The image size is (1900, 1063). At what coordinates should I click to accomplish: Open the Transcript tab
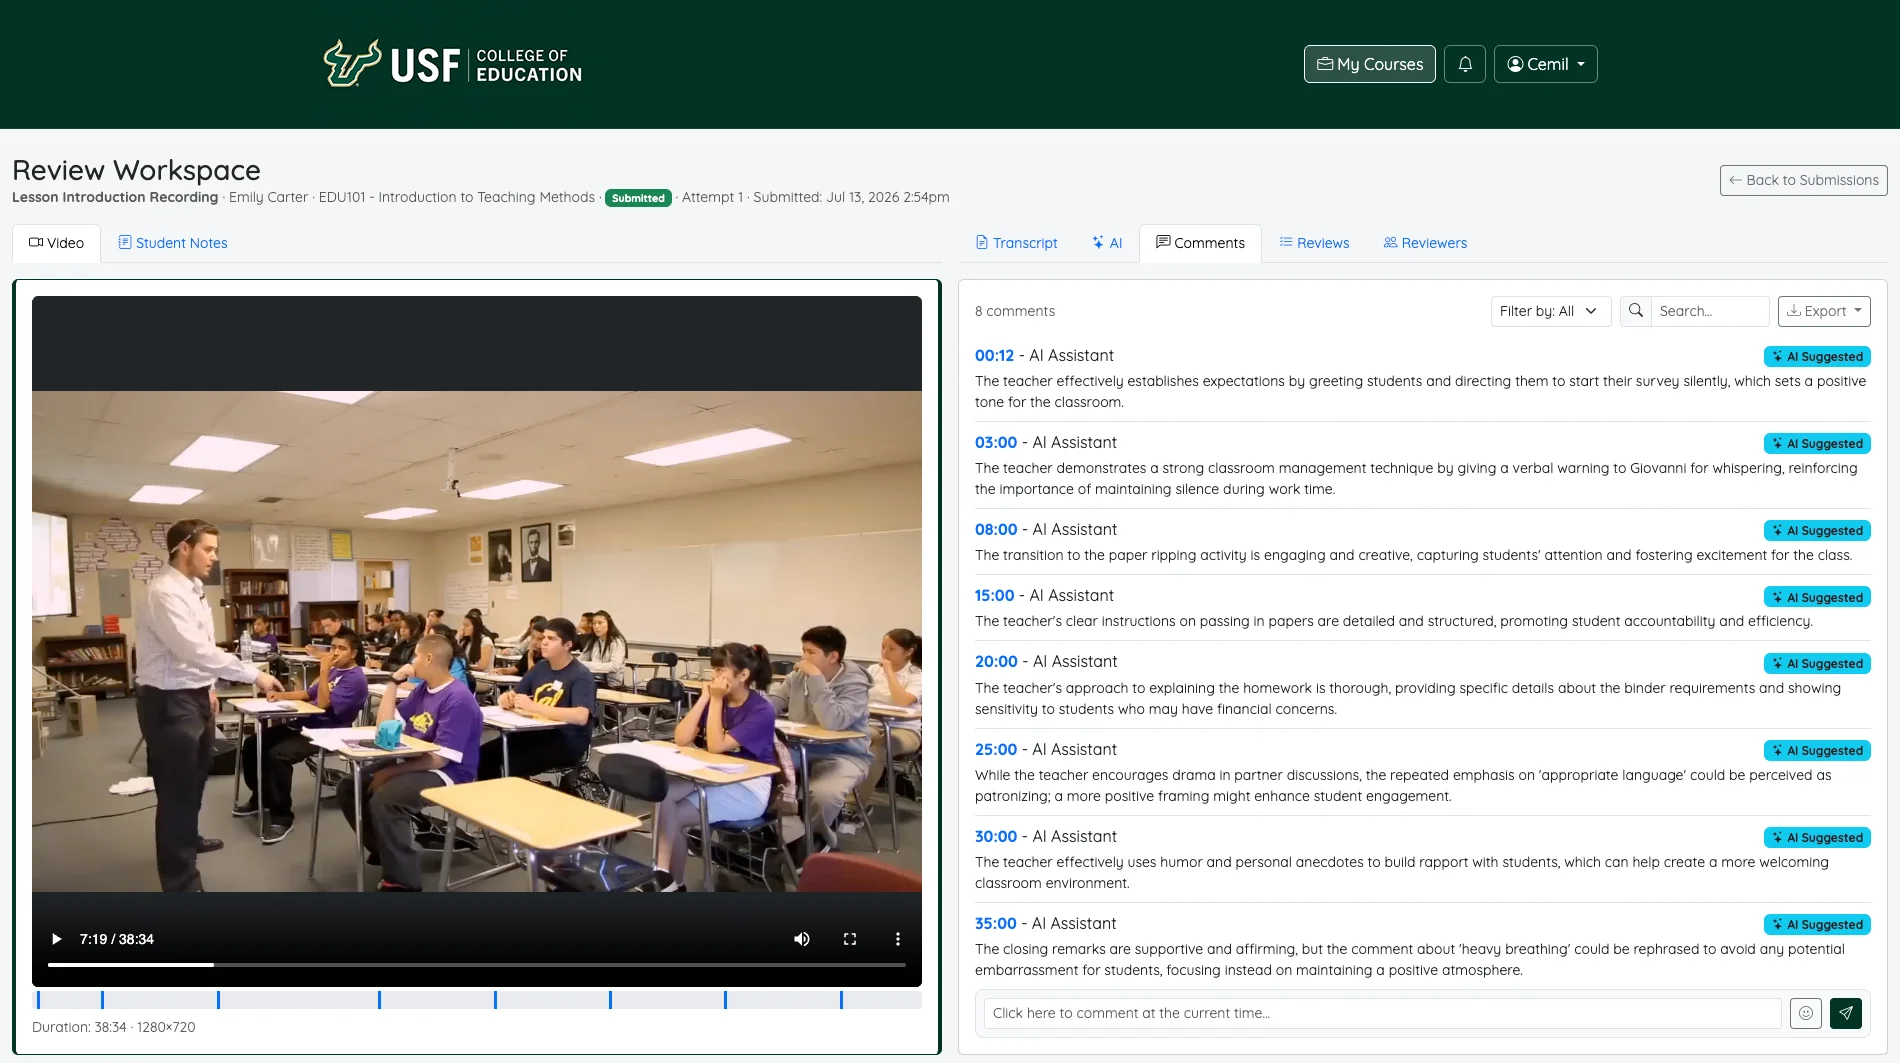pyautogui.click(x=1016, y=243)
